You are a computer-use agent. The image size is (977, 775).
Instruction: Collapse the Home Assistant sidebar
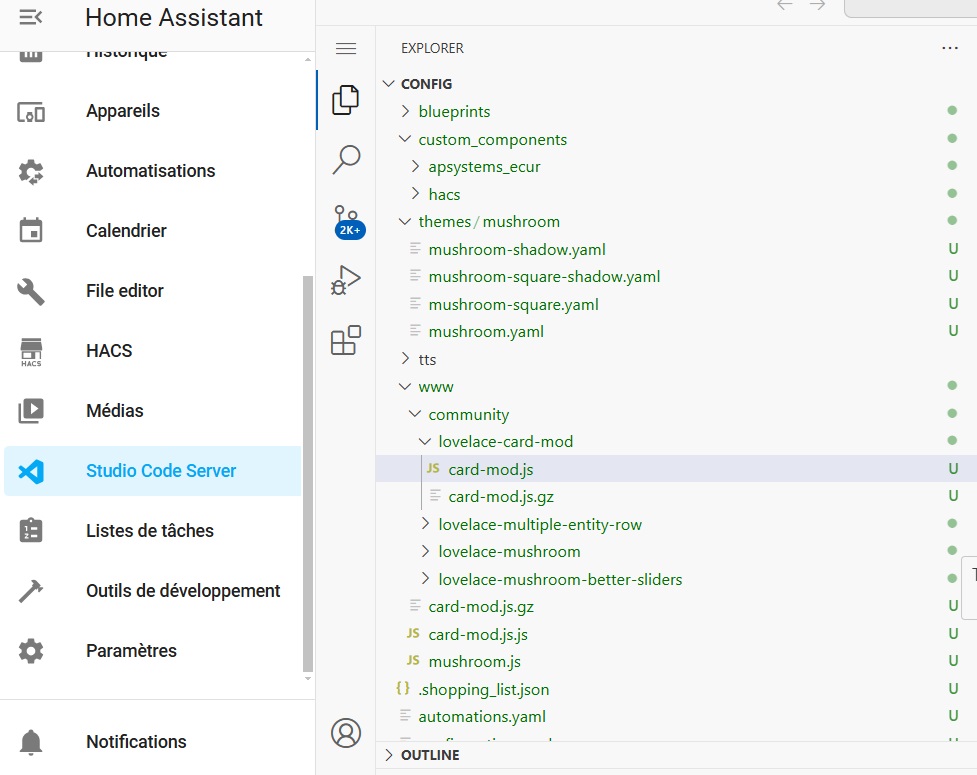tap(31, 17)
